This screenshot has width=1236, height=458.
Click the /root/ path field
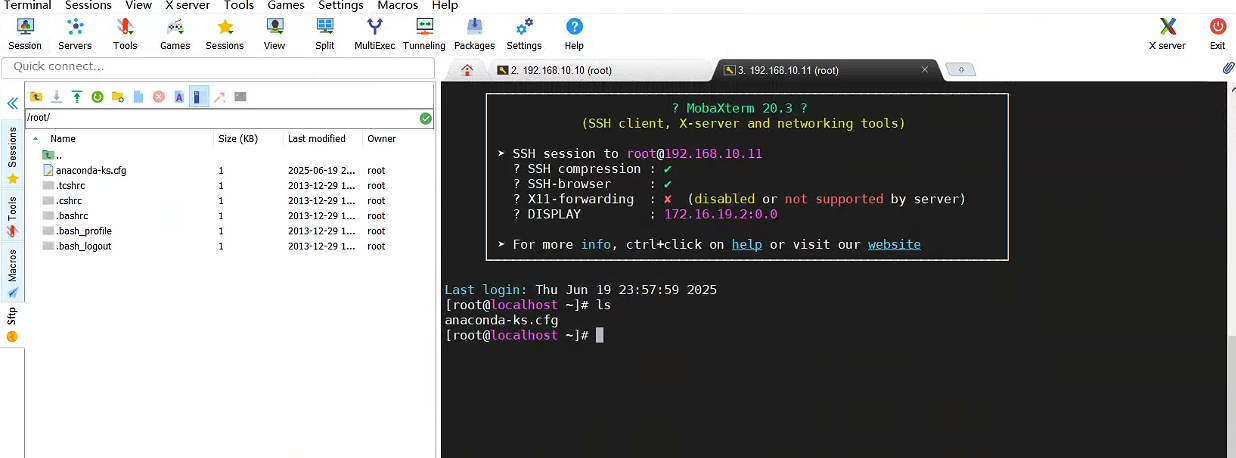(x=222, y=118)
